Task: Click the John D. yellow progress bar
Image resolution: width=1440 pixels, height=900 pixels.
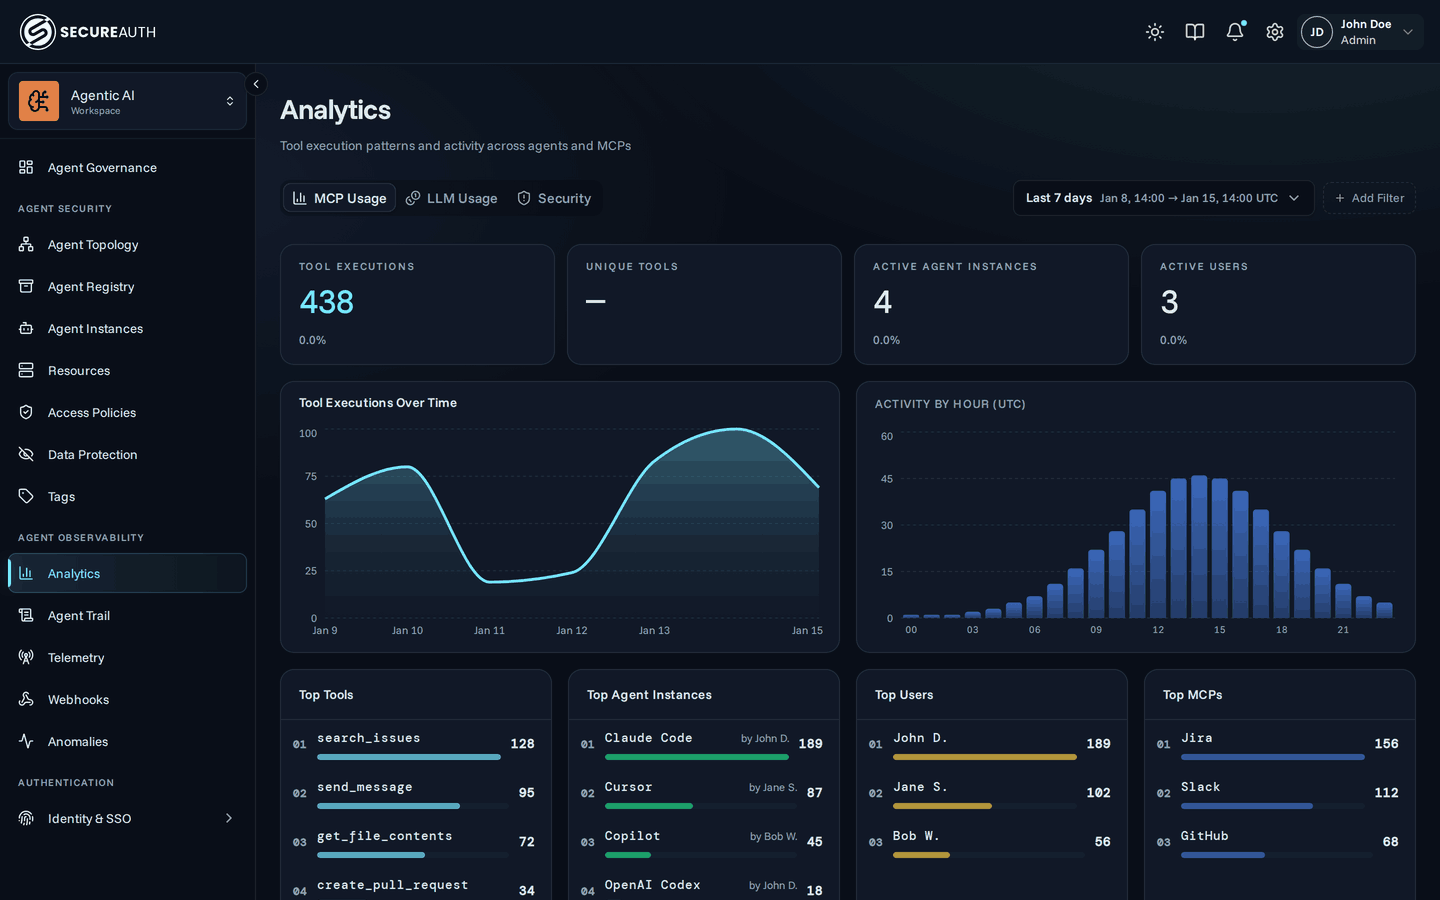Action: (985, 757)
